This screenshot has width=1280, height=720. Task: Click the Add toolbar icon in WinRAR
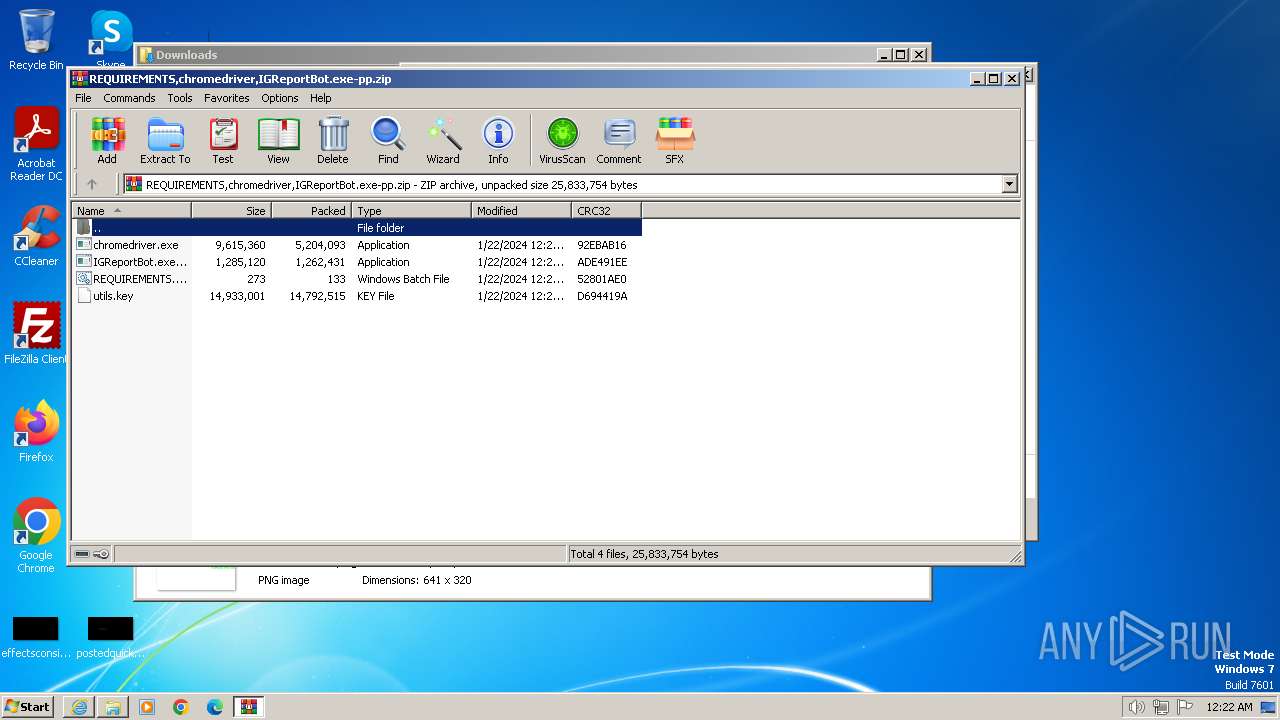click(x=107, y=141)
